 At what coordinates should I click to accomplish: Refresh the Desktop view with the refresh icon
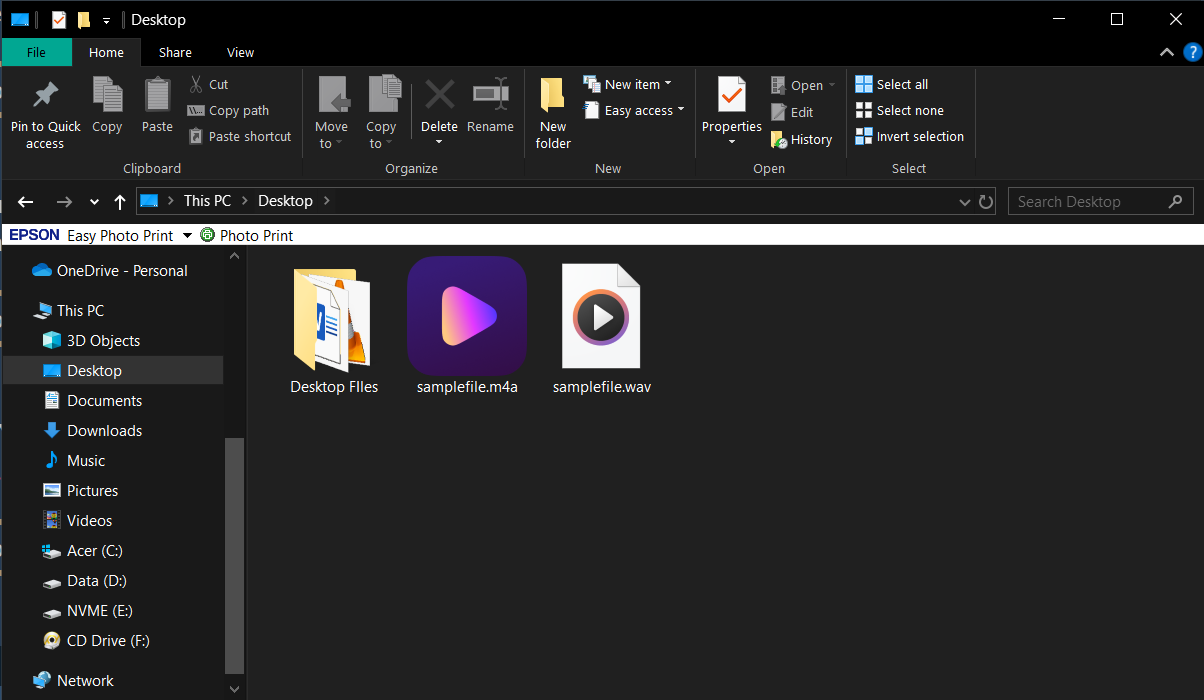986,201
